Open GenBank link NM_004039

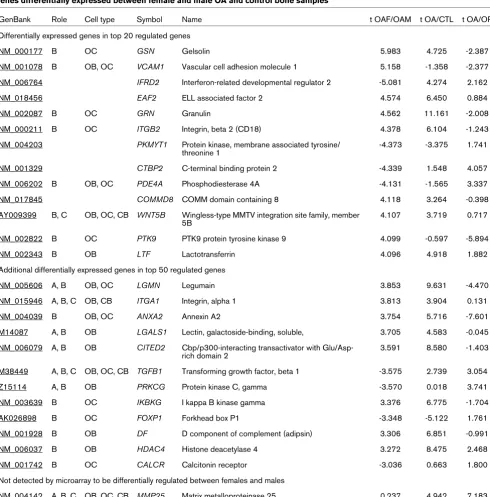pos(21,317)
